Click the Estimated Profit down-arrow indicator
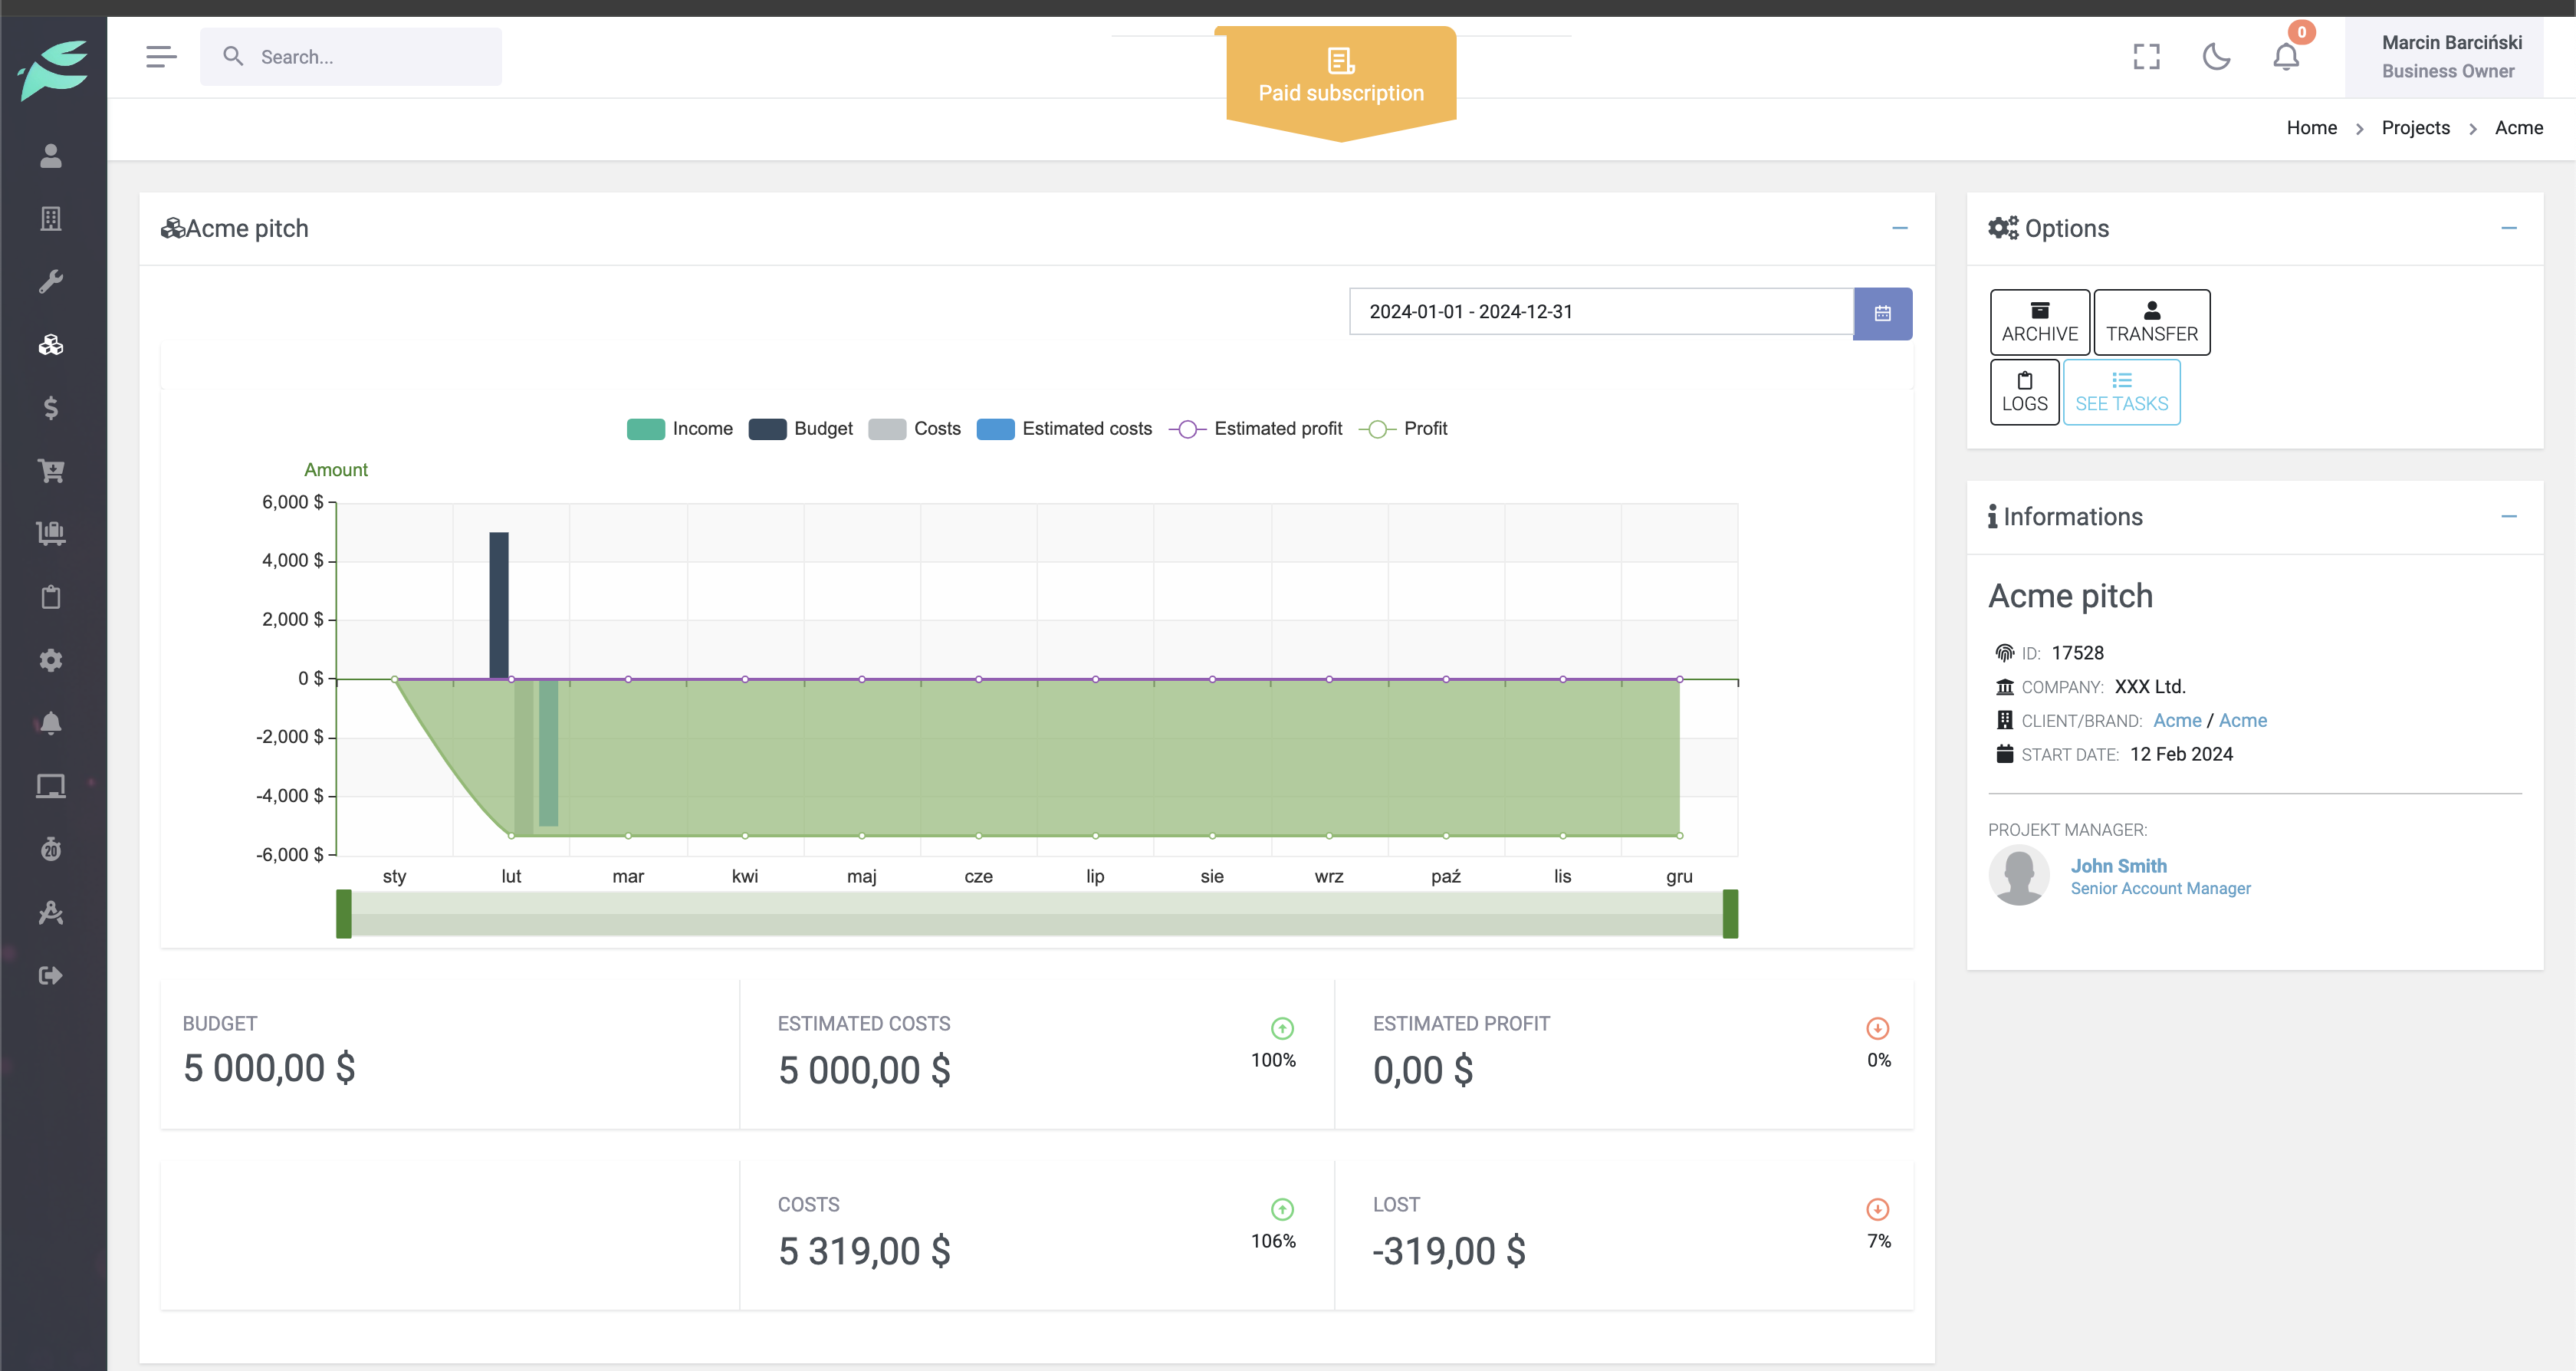The image size is (2576, 1371). click(x=1877, y=1028)
